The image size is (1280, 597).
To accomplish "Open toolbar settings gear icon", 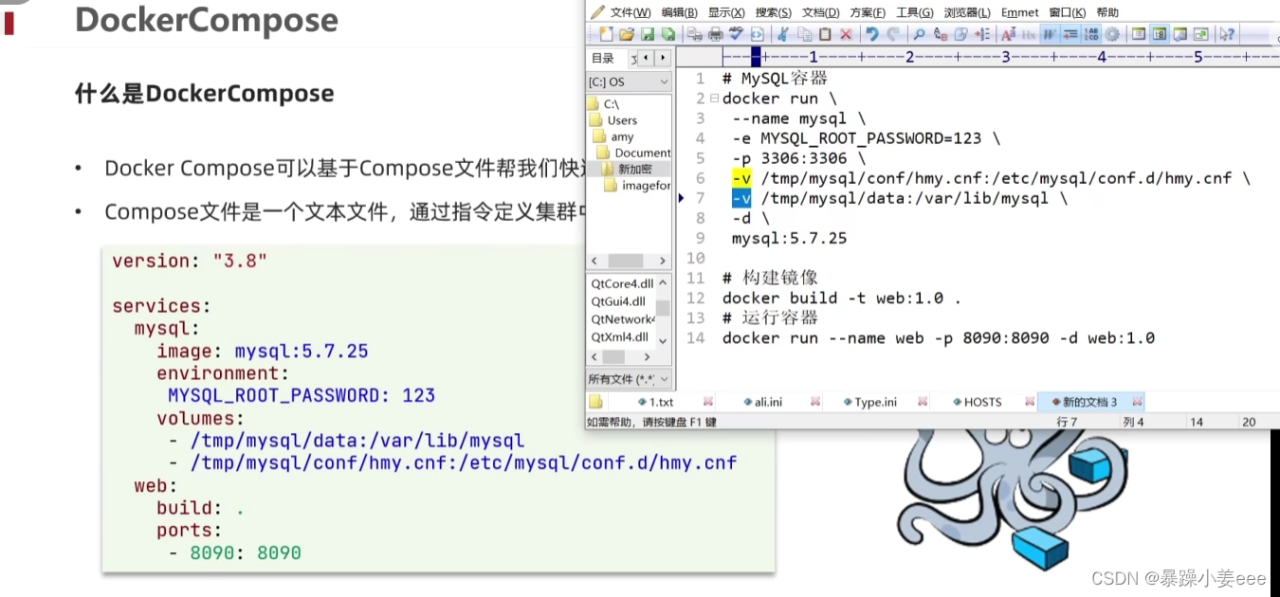I will (x=1112, y=34).
